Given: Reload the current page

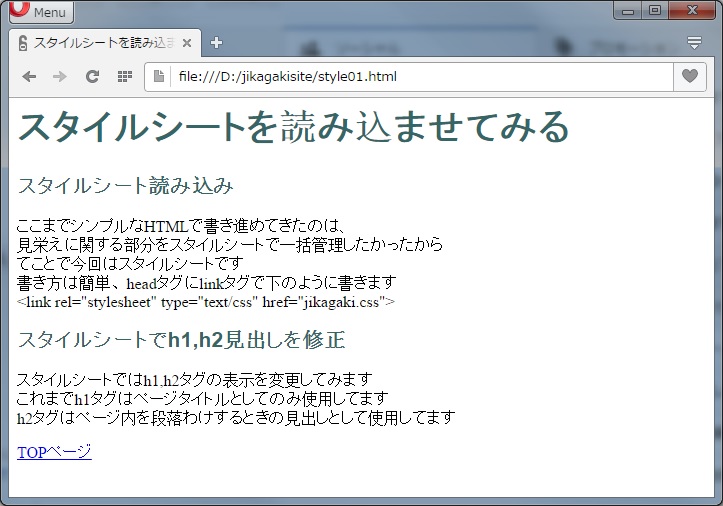Looking at the screenshot, I should (92, 76).
